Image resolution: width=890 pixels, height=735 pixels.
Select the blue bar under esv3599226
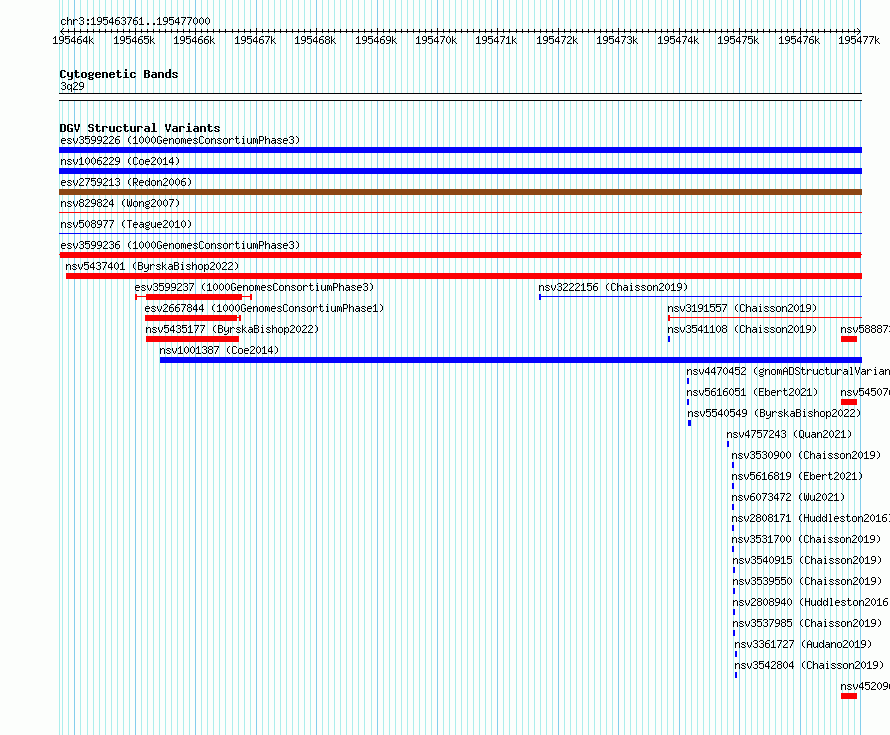click(460, 150)
